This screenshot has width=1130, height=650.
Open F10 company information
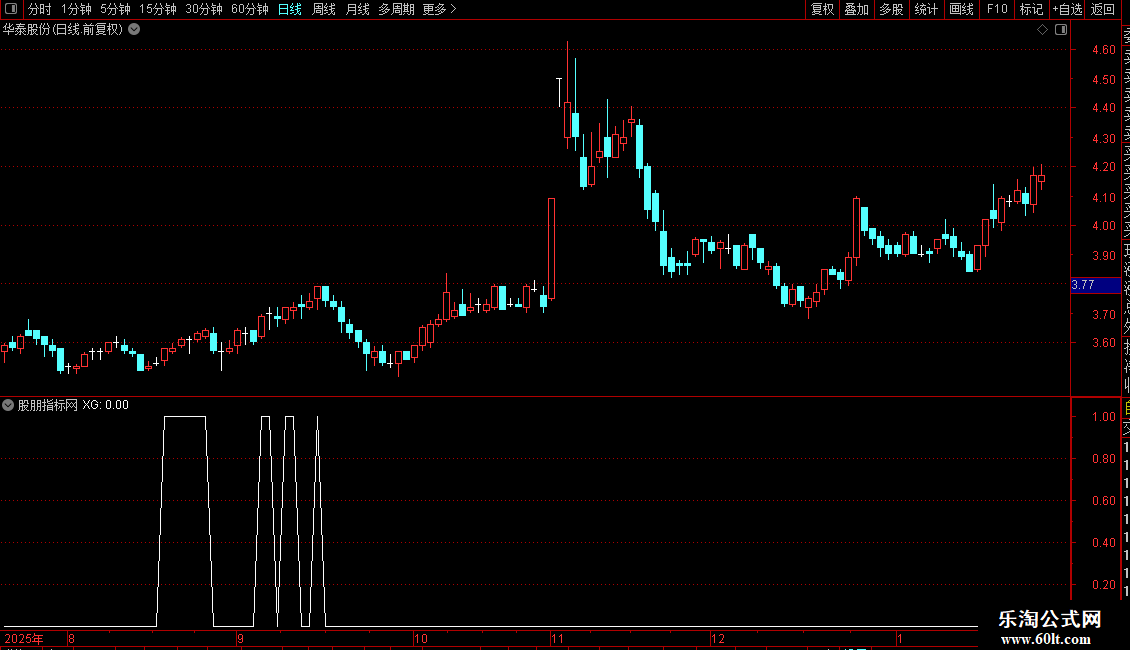997,9
